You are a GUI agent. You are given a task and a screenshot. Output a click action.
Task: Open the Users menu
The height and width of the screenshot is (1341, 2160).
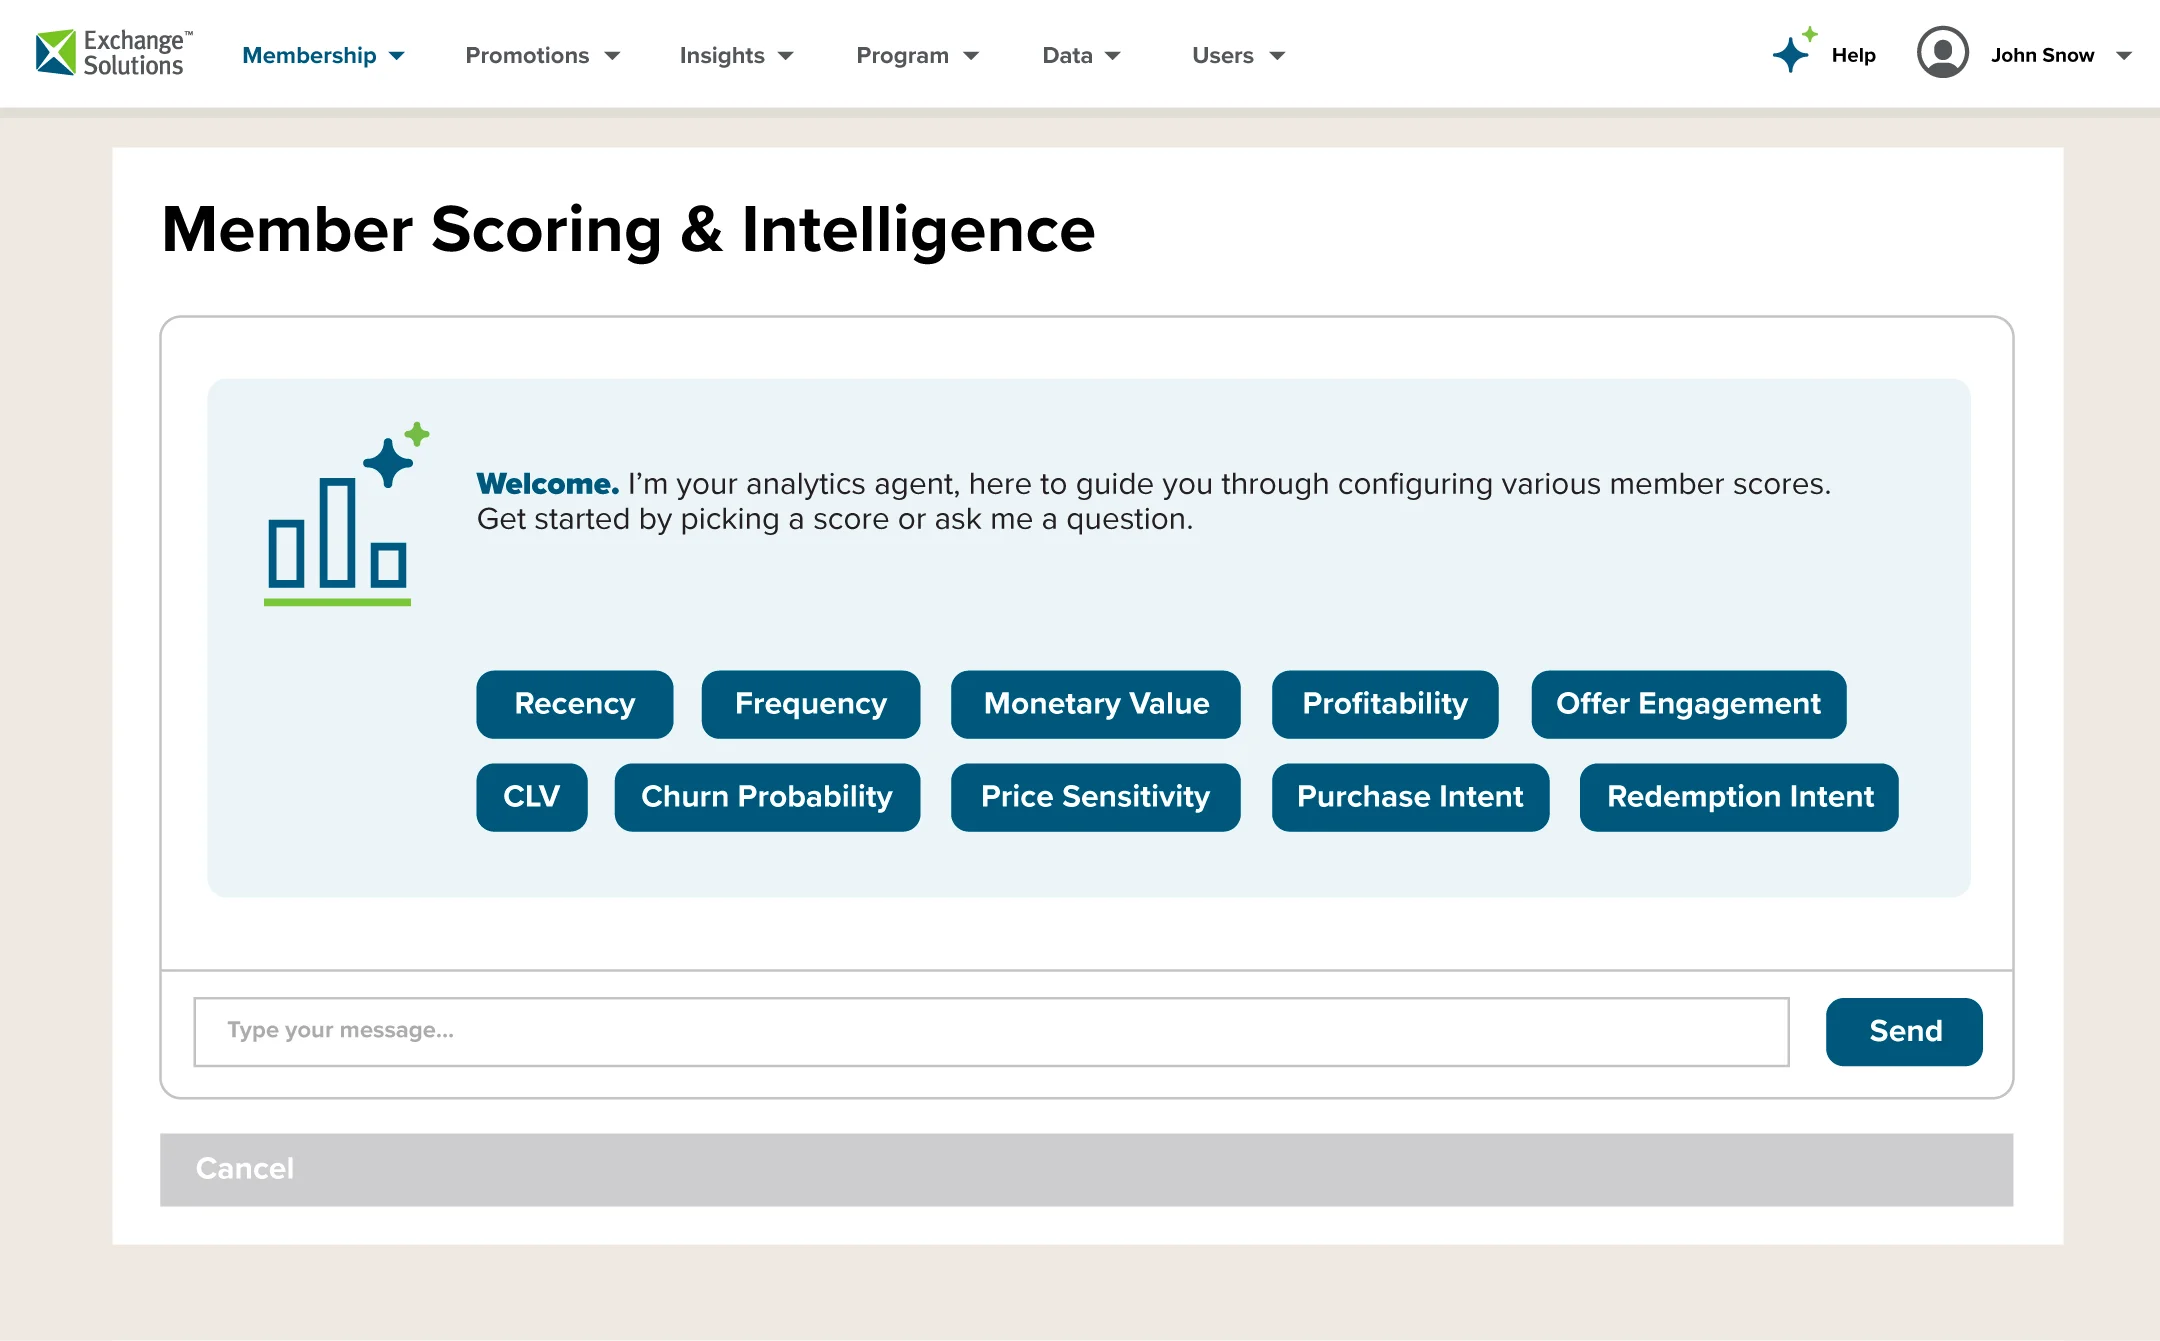tap(1236, 55)
